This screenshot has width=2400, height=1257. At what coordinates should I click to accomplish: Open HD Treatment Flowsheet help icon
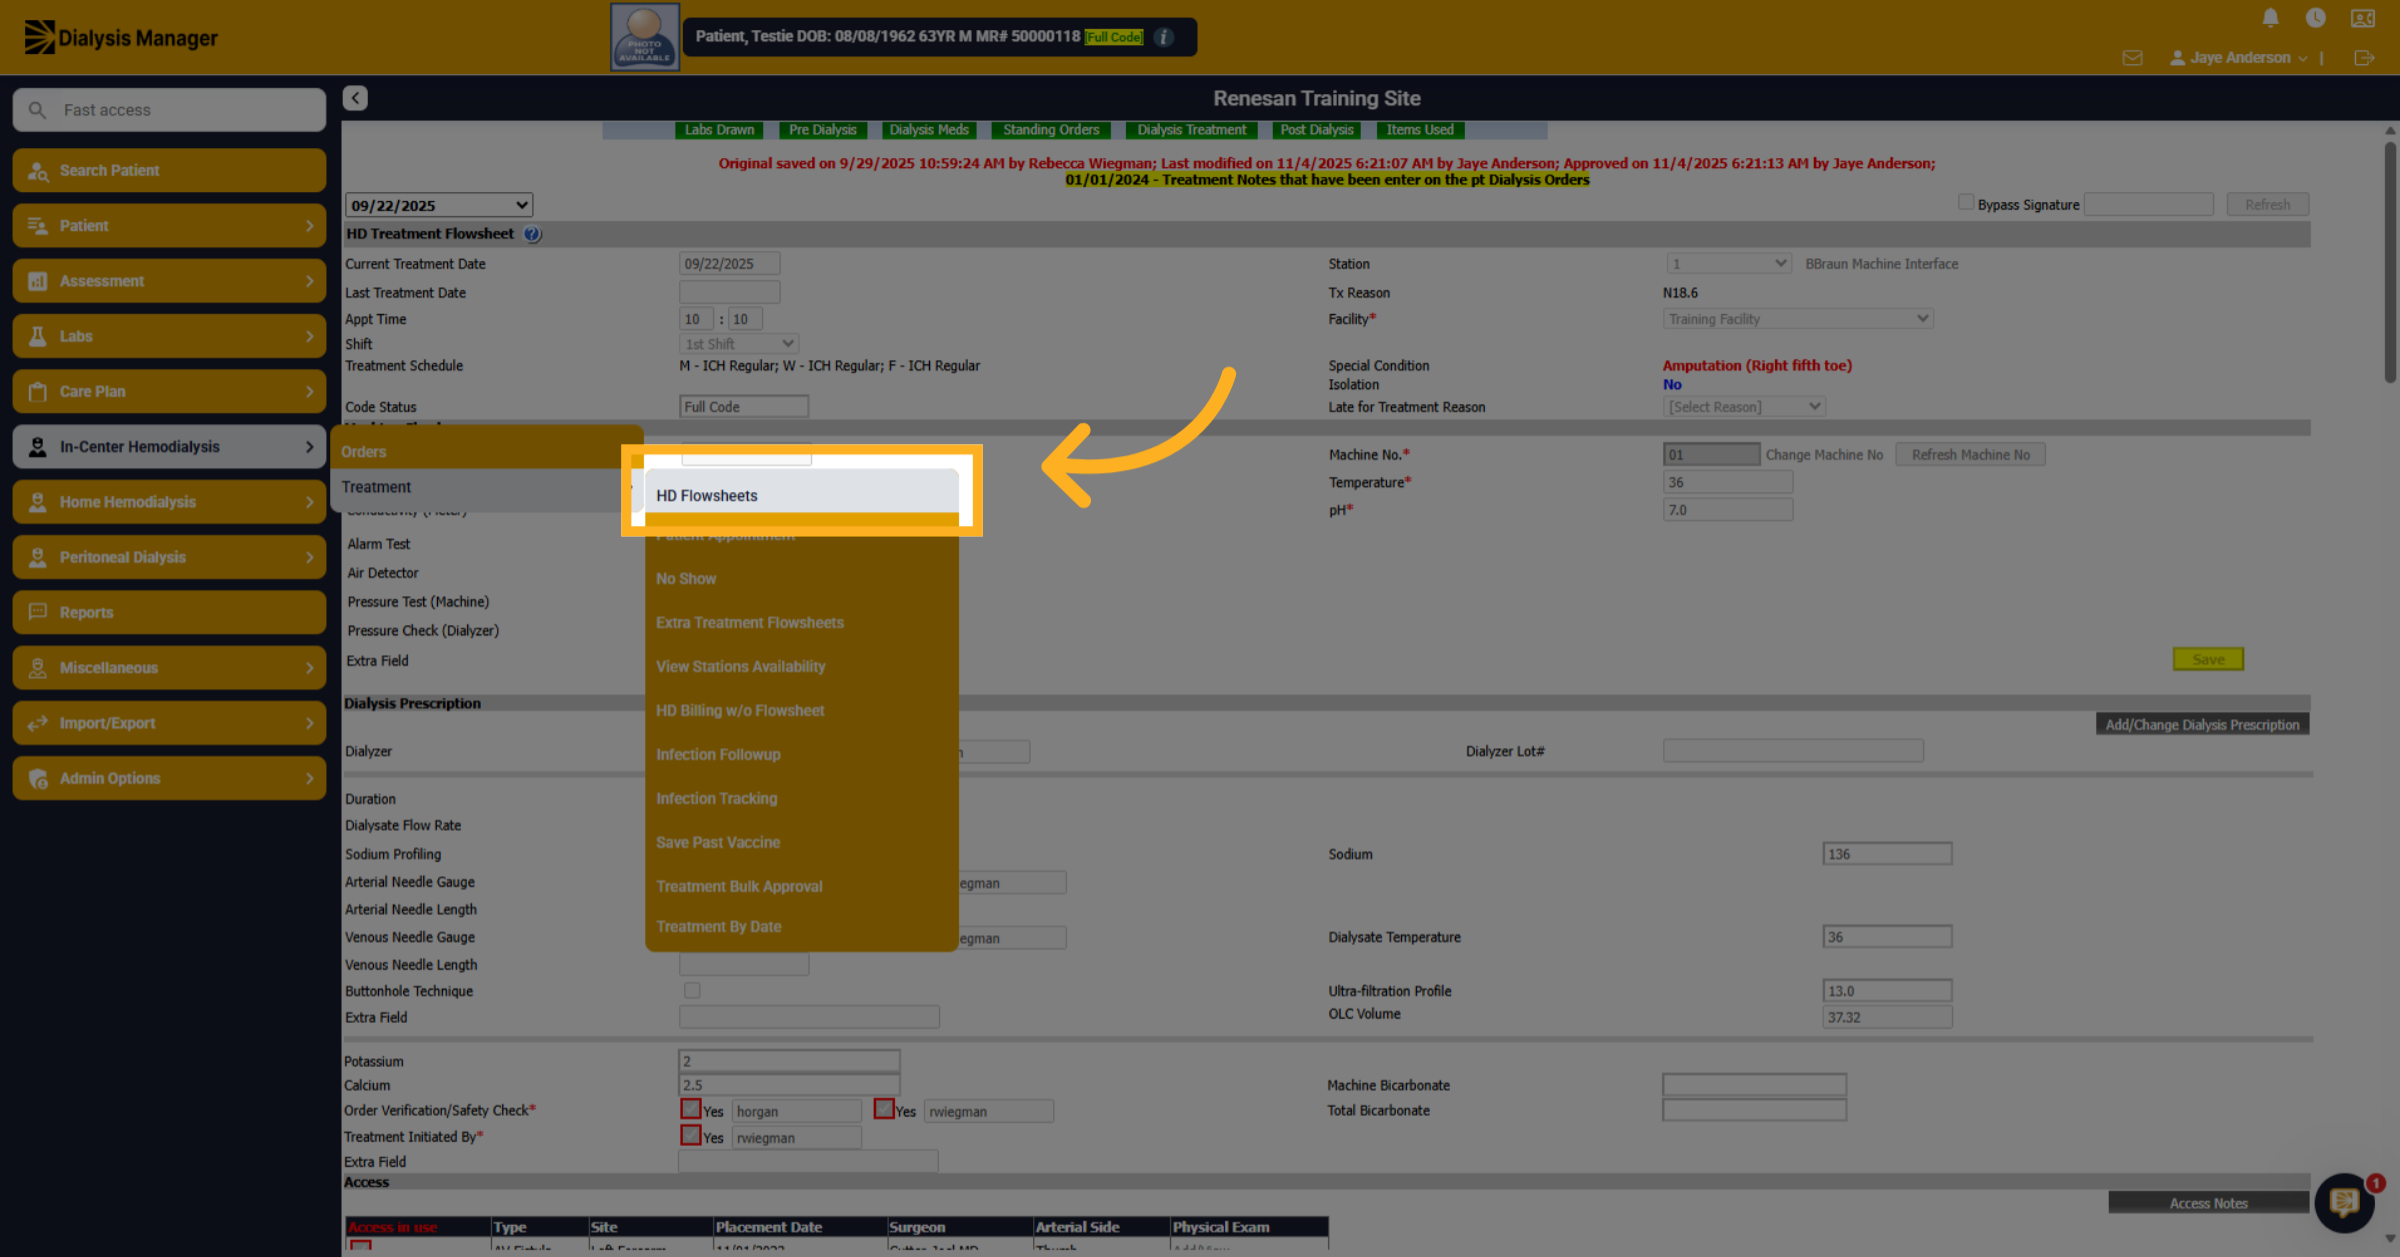click(532, 234)
